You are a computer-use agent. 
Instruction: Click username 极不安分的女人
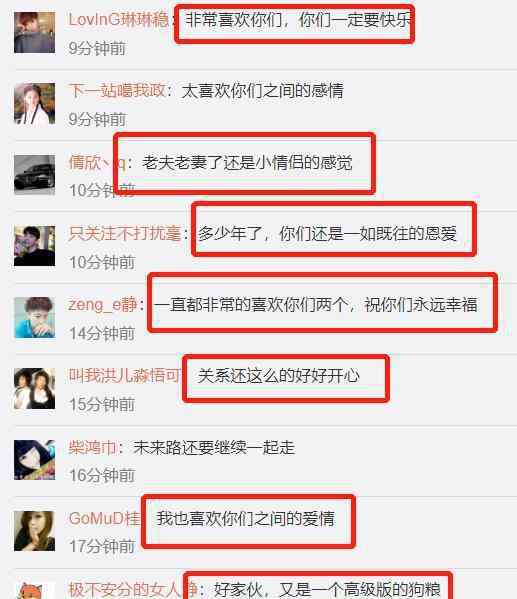click(125, 589)
